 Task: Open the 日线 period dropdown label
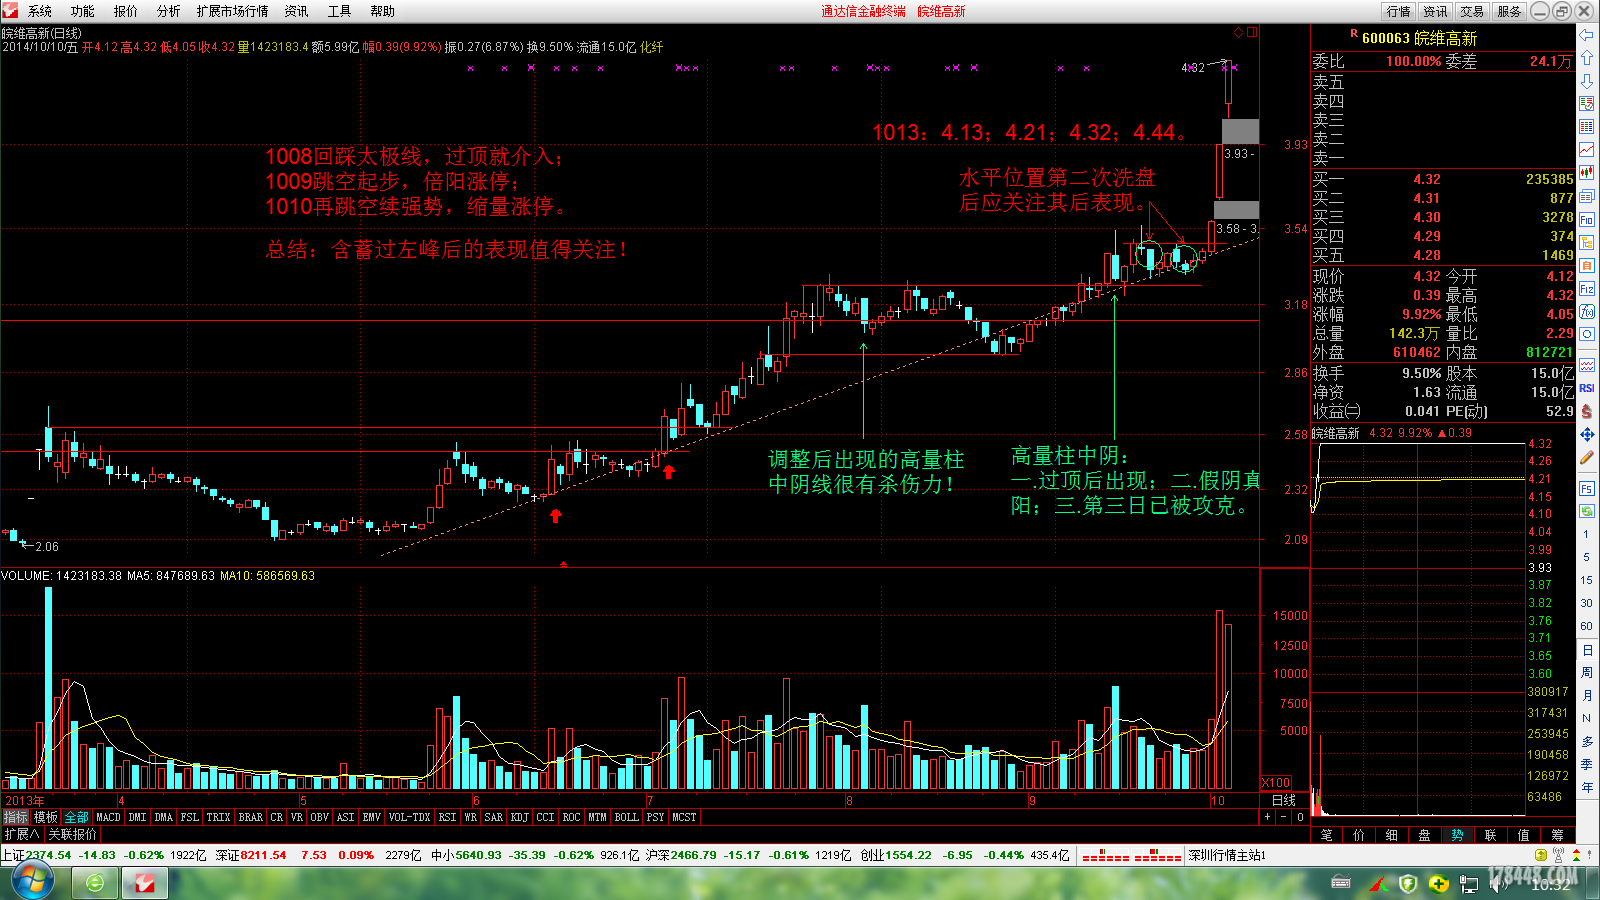coord(1283,801)
